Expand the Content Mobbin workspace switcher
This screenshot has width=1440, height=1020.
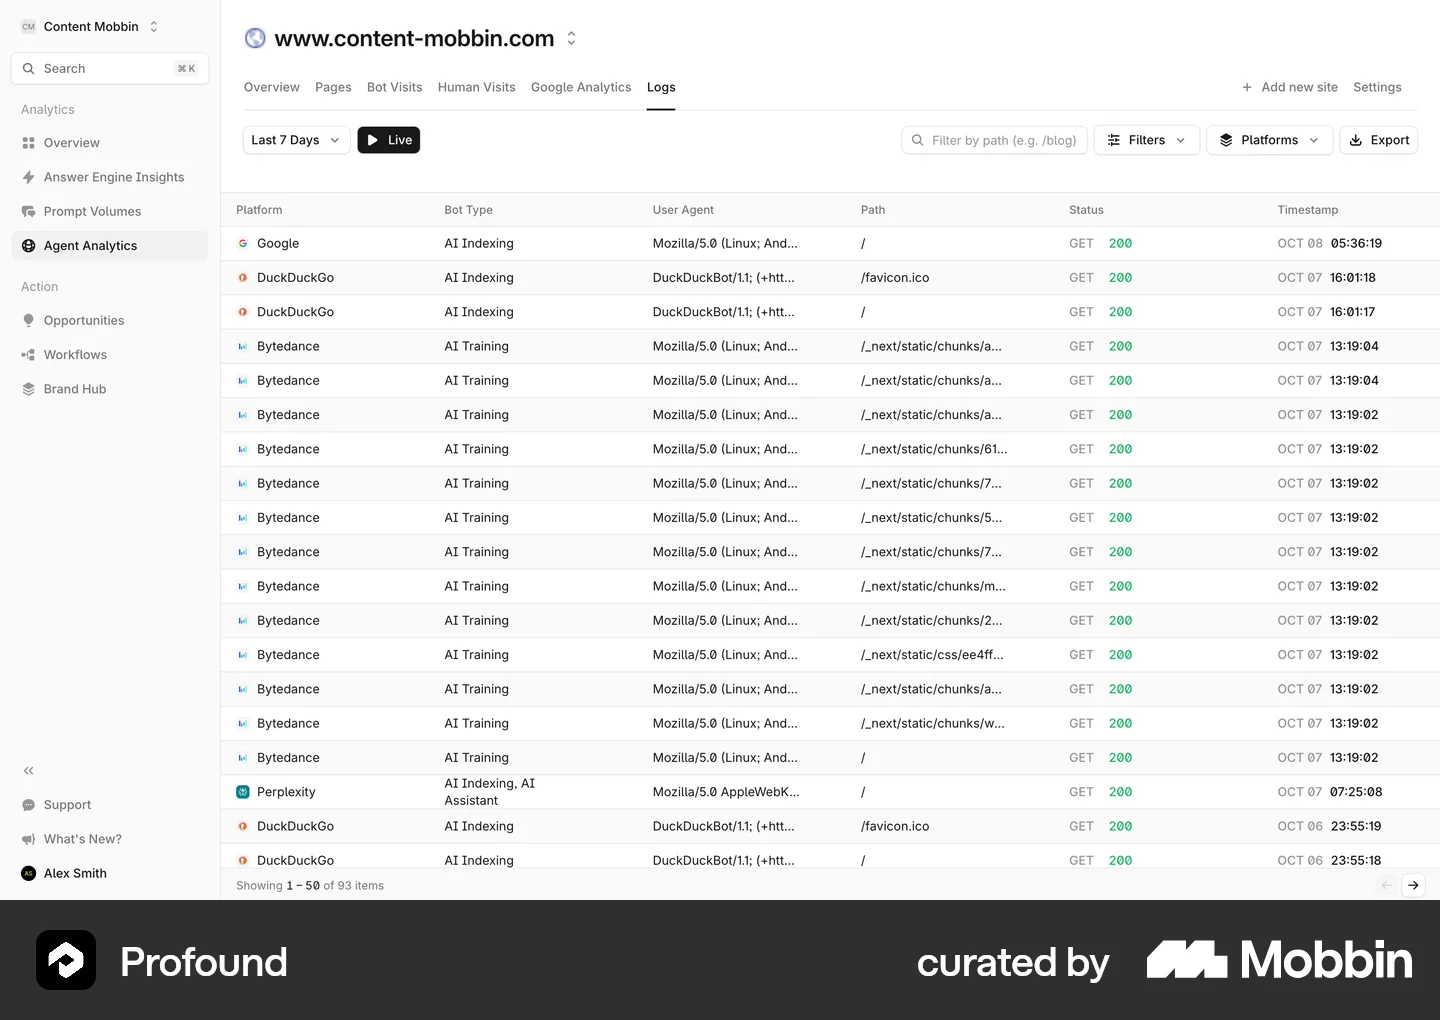pos(154,27)
